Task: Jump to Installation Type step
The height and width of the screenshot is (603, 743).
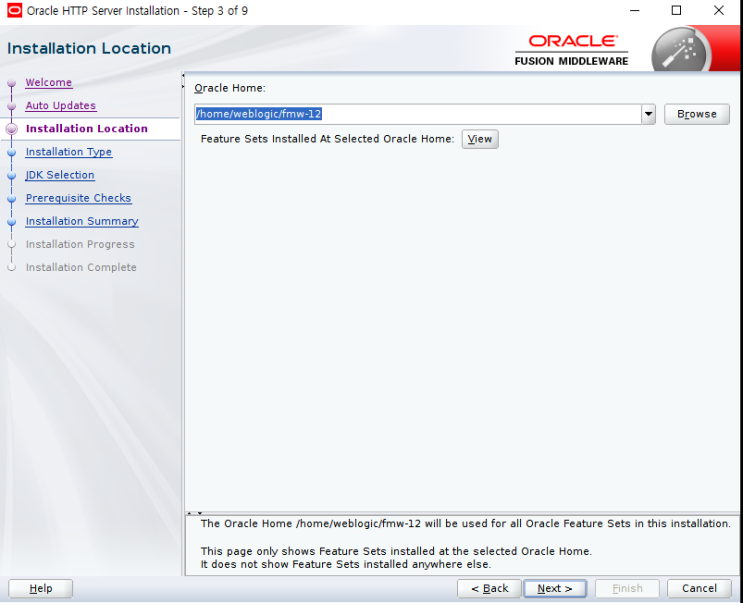Action: pyautogui.click(x=69, y=152)
